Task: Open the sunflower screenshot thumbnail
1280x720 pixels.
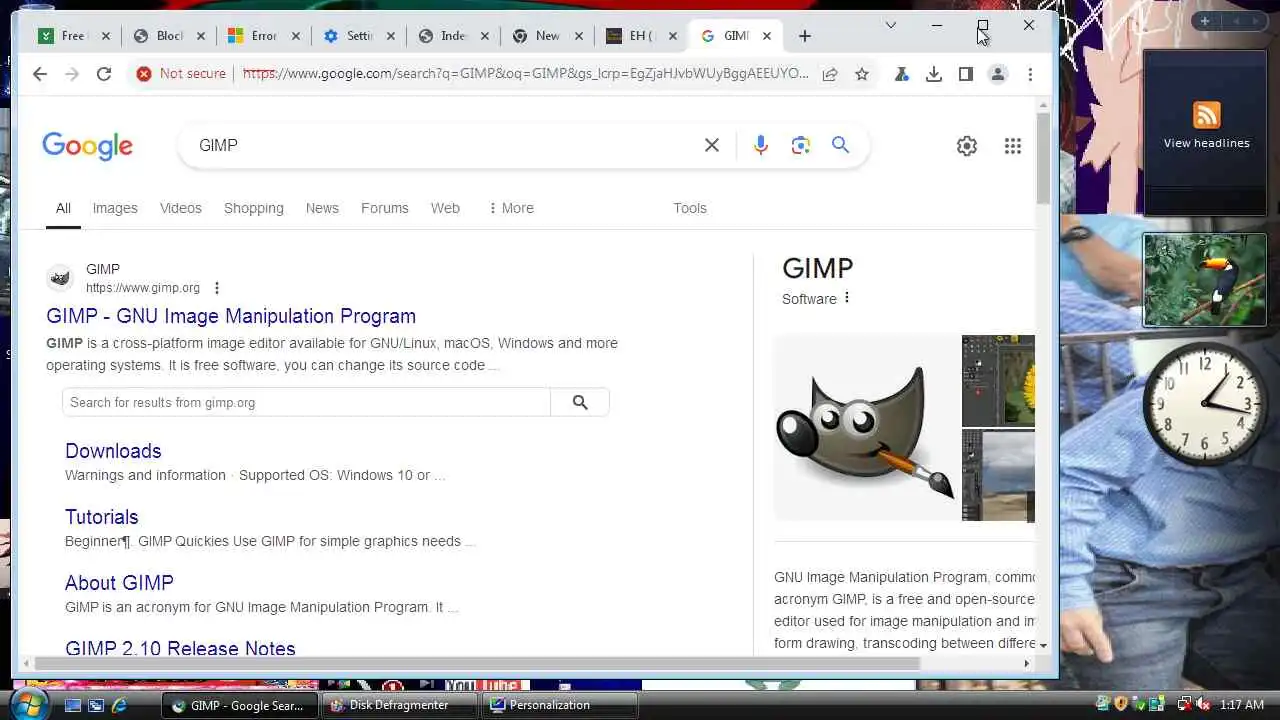Action: (998, 381)
